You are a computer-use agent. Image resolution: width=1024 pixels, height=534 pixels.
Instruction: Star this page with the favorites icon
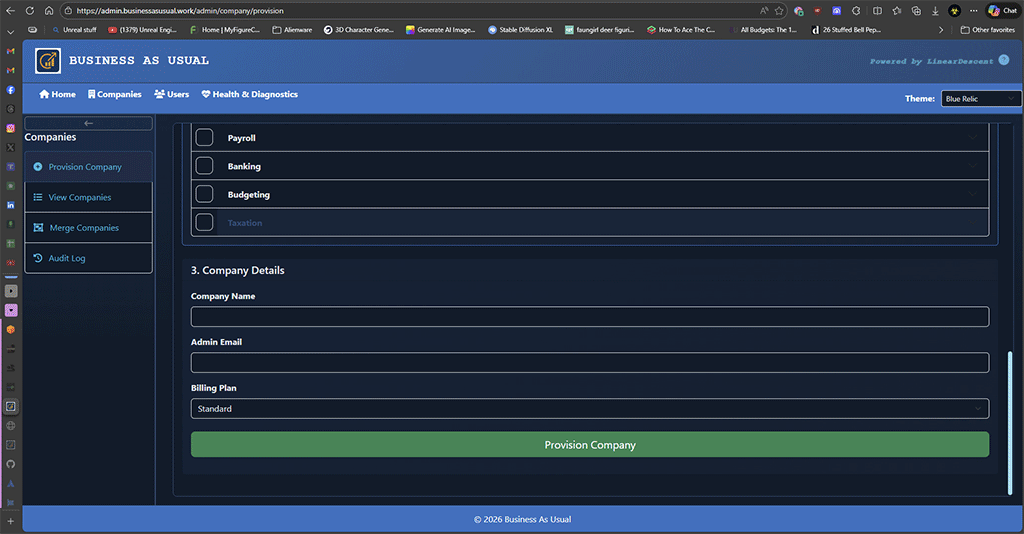pos(779,10)
